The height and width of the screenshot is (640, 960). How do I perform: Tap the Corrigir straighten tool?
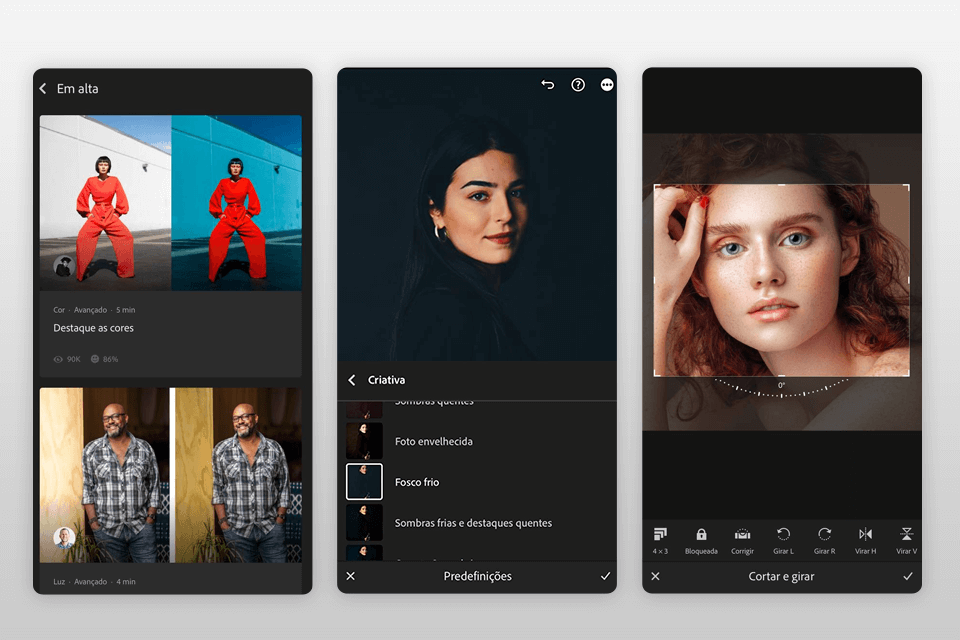click(742, 540)
